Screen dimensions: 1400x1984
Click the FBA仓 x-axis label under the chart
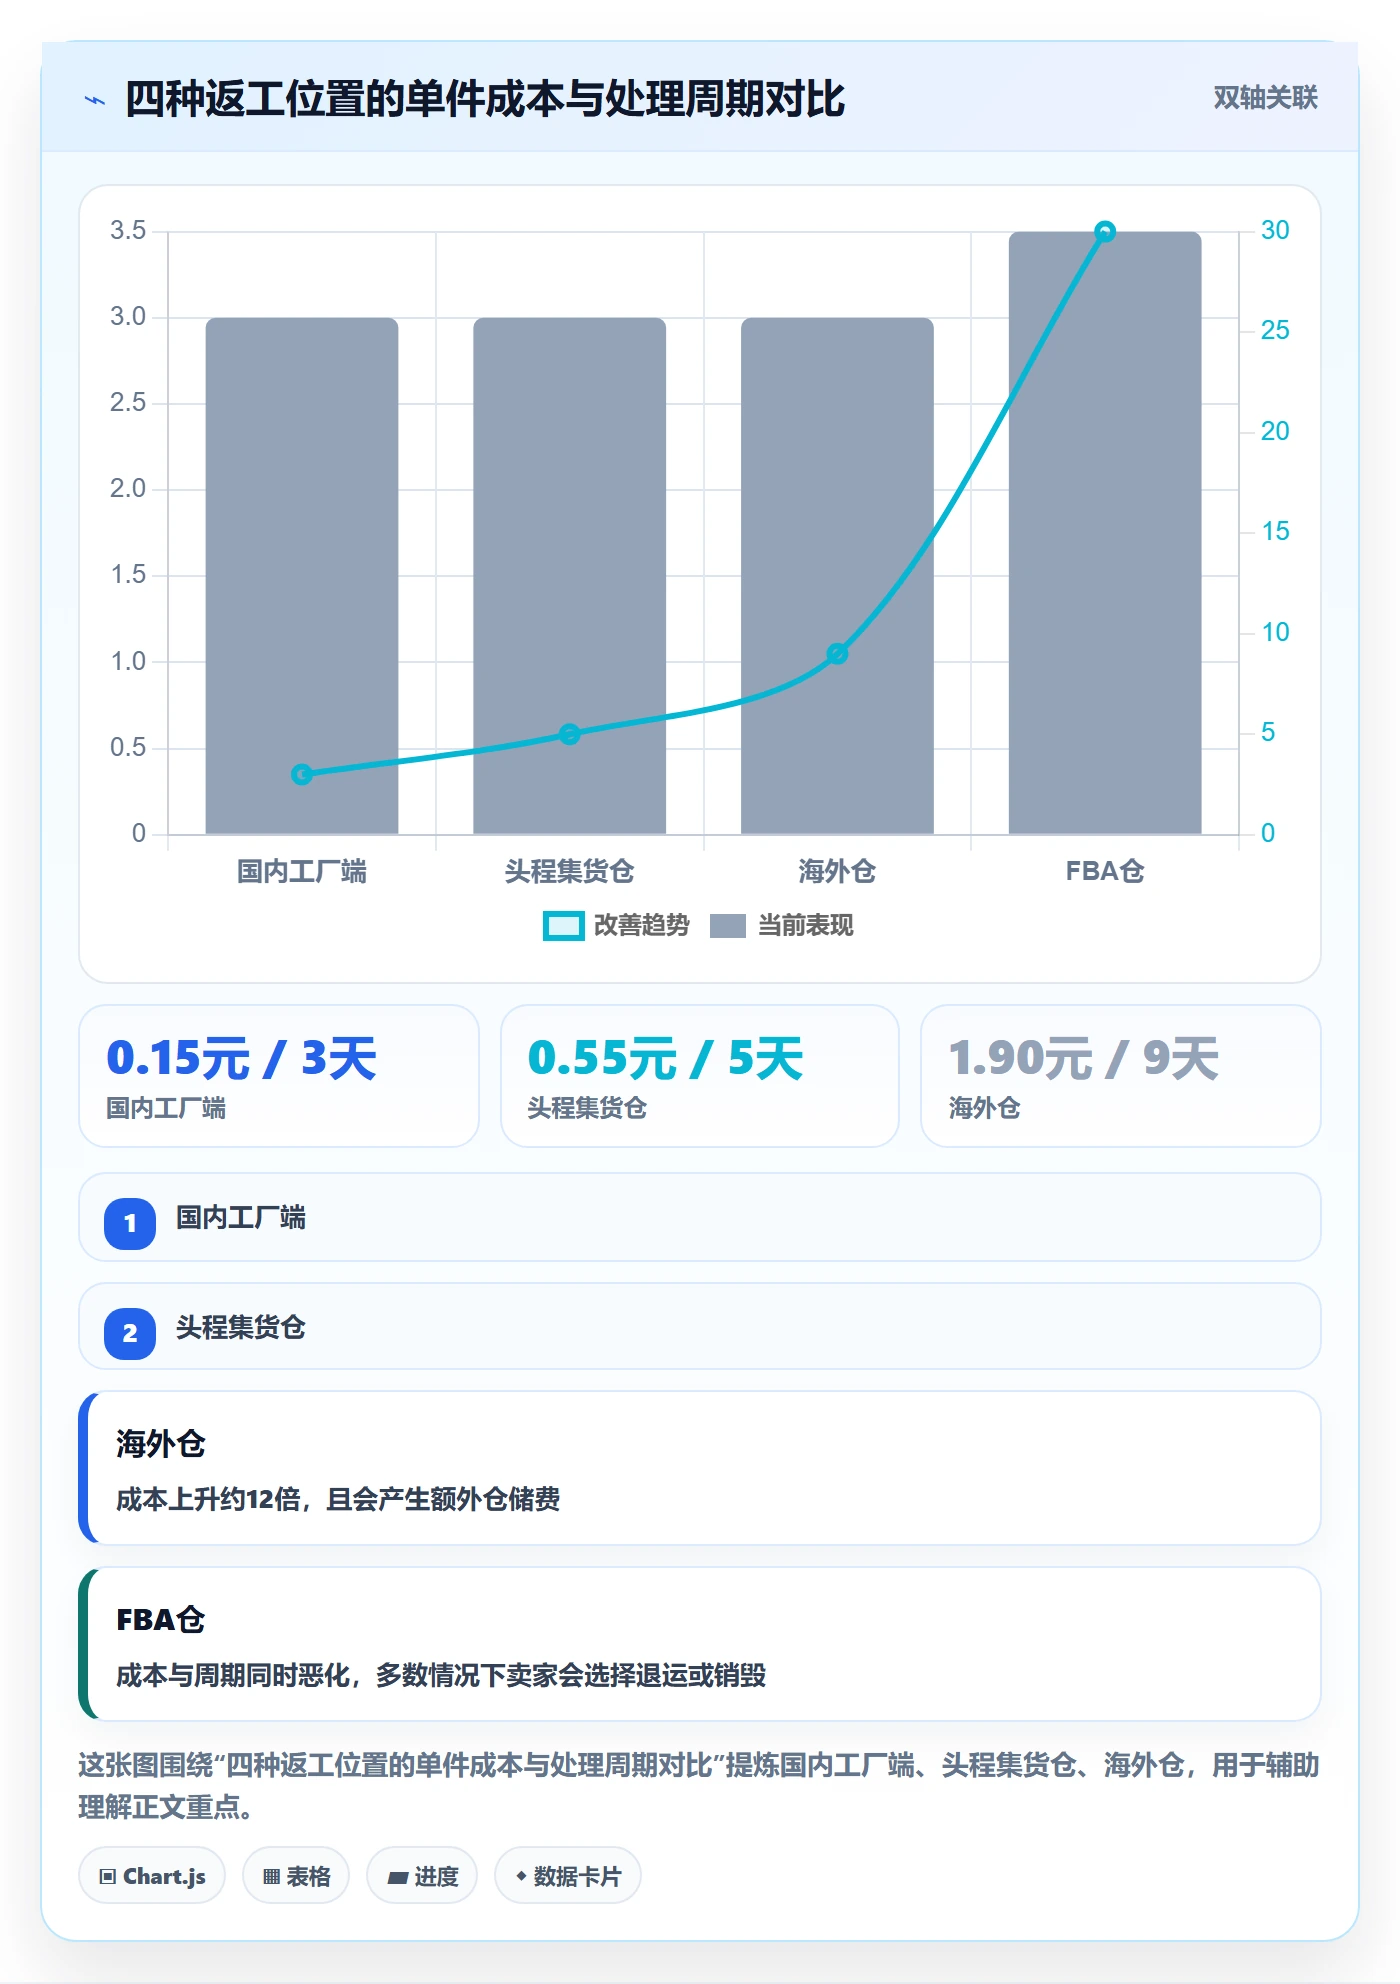click(x=1105, y=871)
